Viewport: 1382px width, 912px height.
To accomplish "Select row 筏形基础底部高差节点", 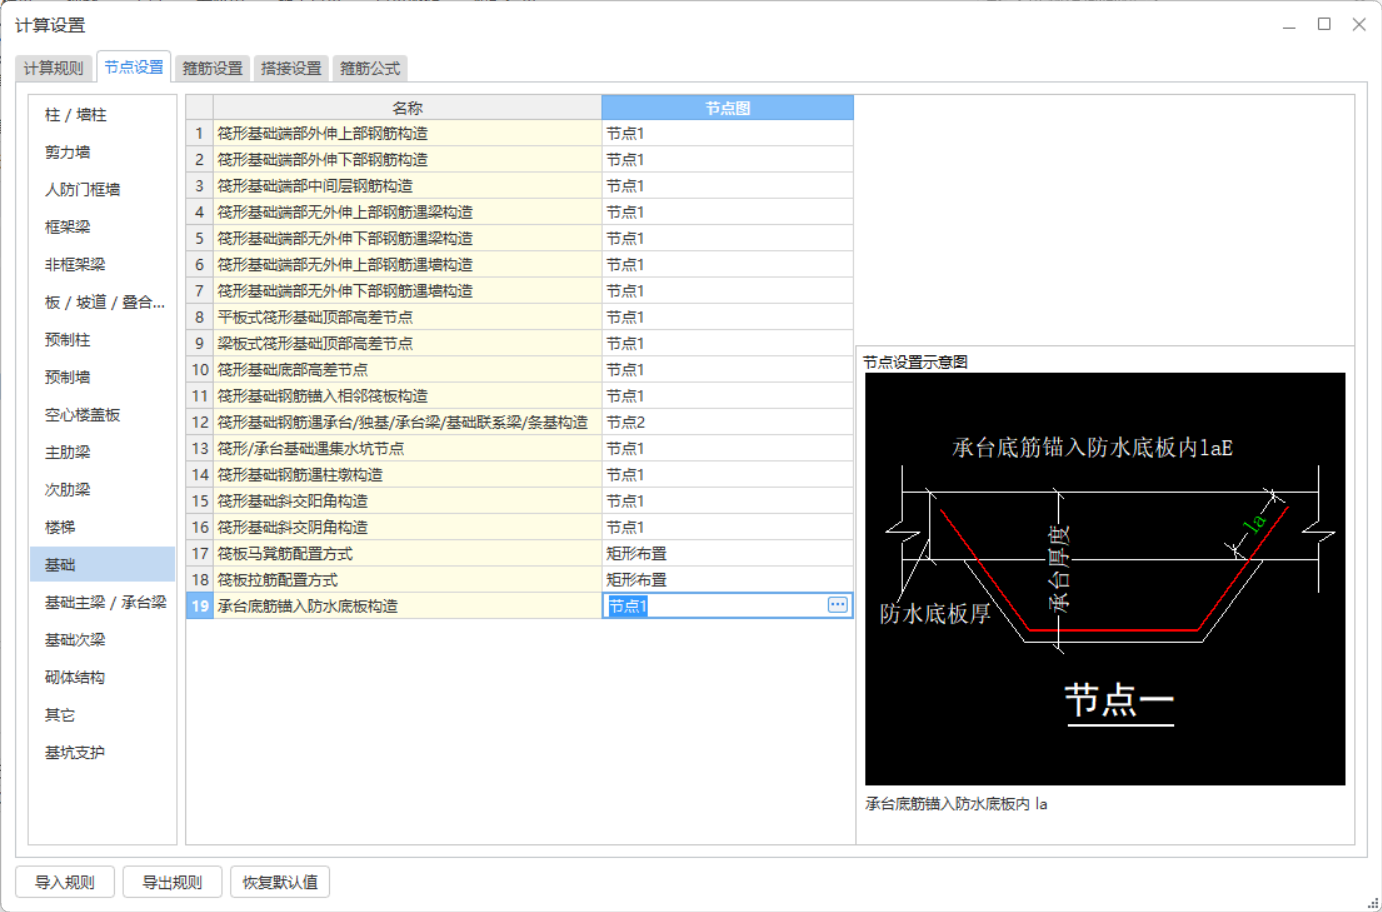I will click(x=407, y=369).
